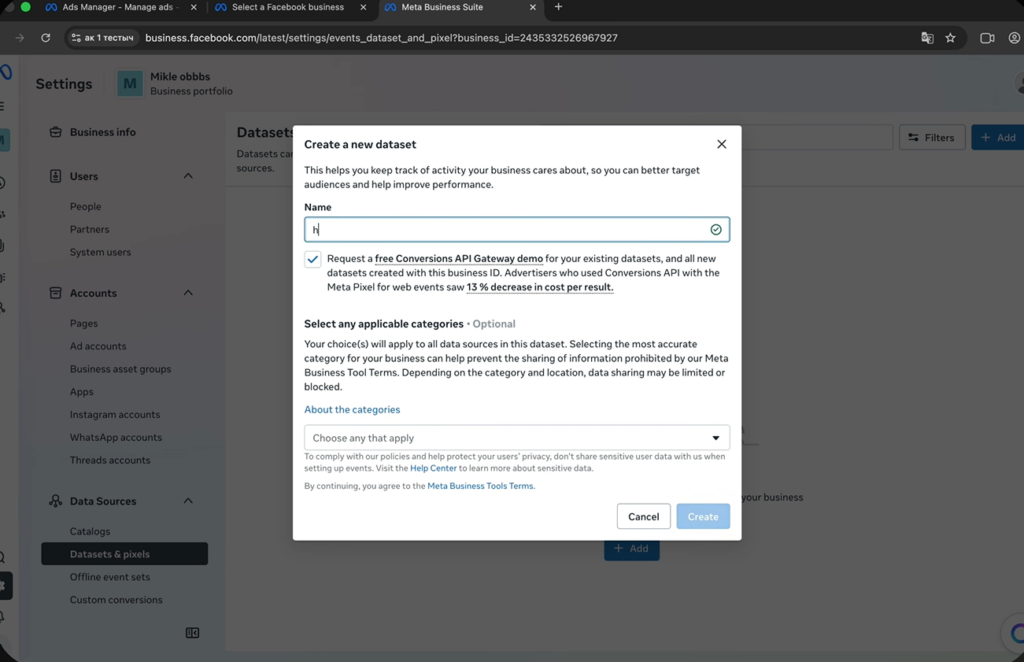
Task: Click the green validation check icon
Action: (716, 229)
